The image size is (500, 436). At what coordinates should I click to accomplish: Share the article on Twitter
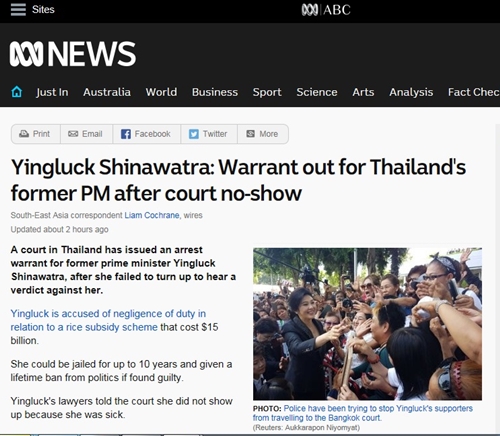[209, 134]
